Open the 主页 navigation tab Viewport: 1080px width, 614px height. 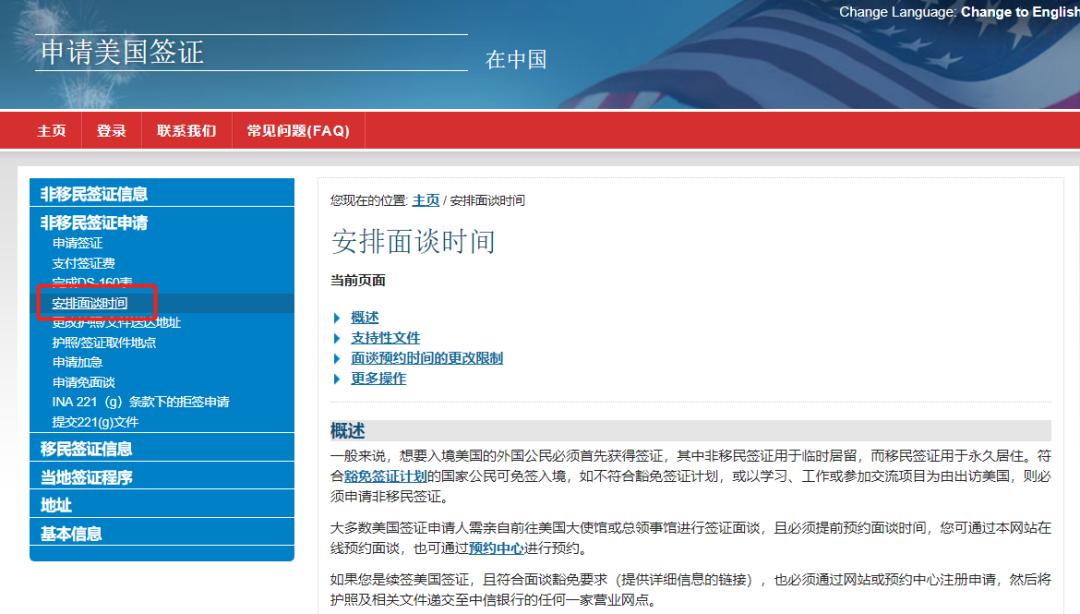[52, 131]
